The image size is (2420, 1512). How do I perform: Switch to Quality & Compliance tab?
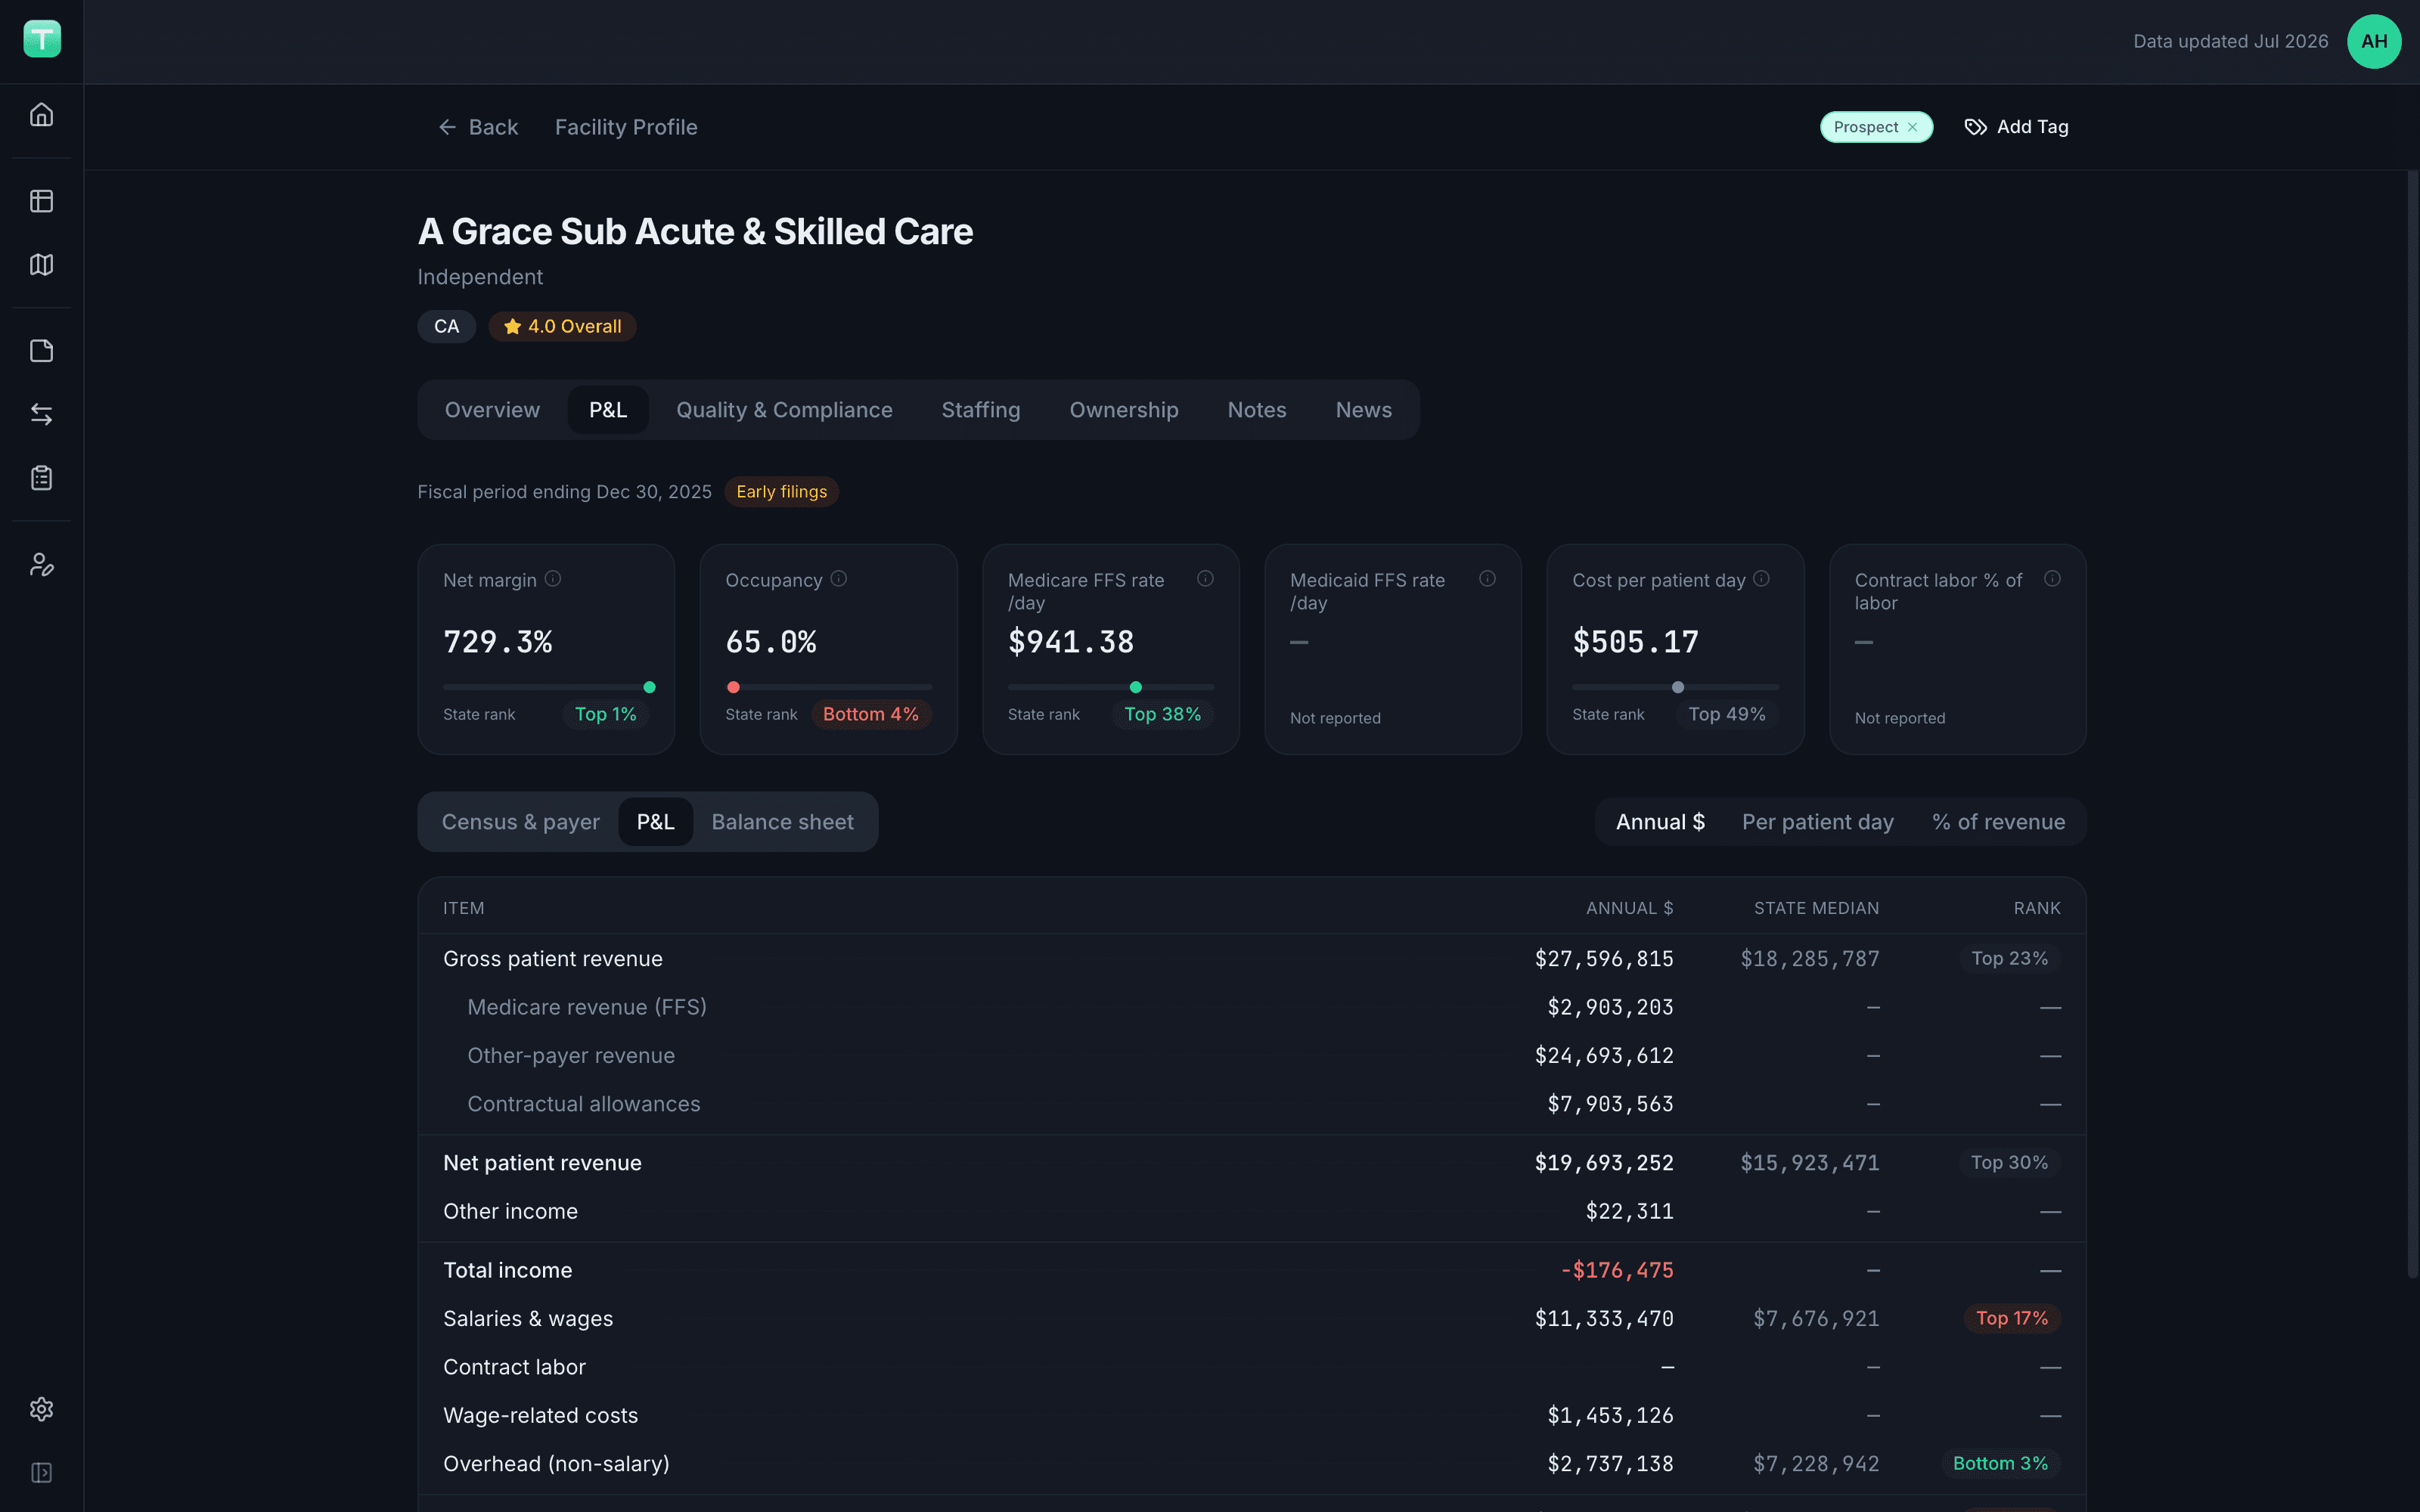784,410
